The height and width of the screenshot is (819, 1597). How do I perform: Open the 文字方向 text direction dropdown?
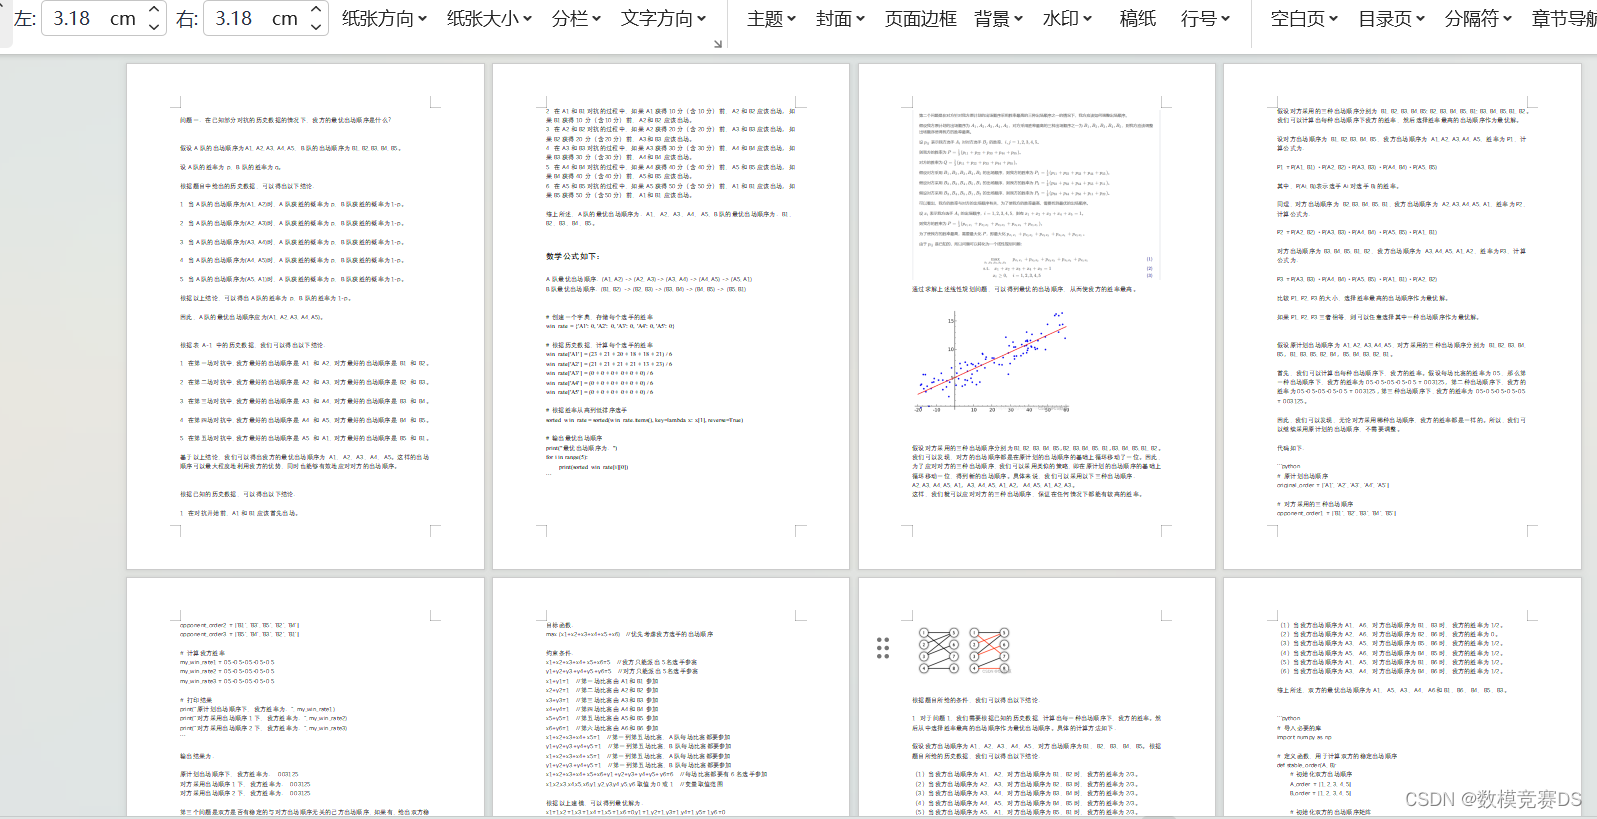pyautogui.click(x=663, y=18)
